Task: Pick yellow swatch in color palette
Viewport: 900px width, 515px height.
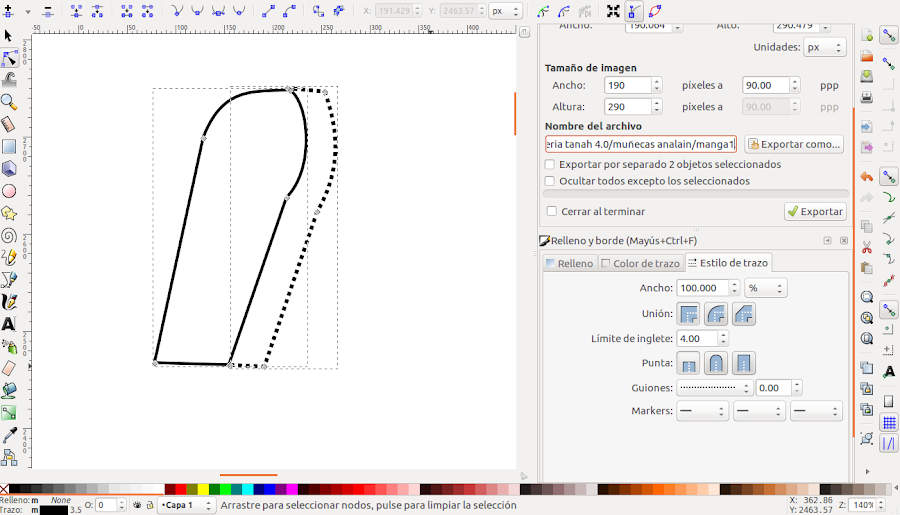Action: [x=203, y=489]
